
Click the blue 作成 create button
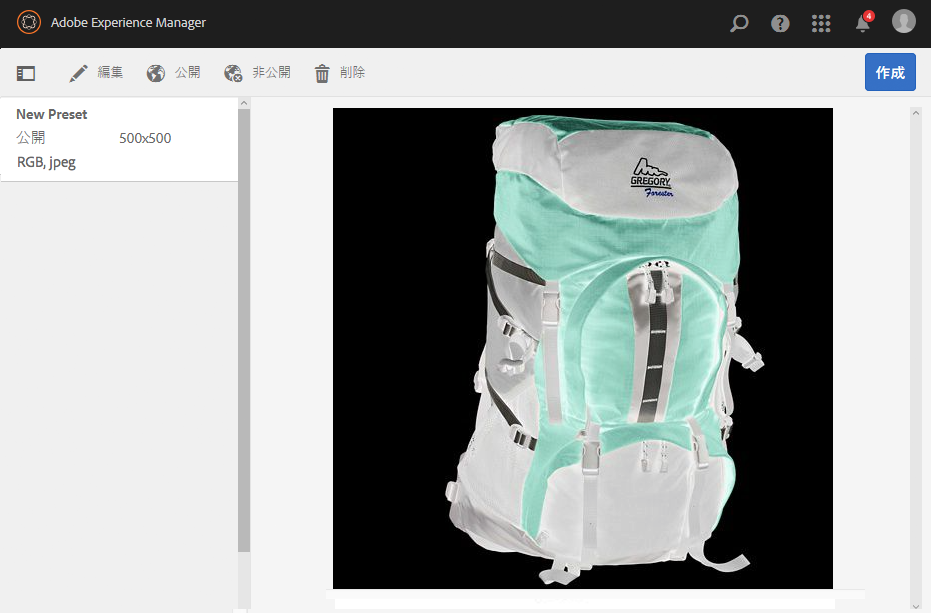[890, 72]
